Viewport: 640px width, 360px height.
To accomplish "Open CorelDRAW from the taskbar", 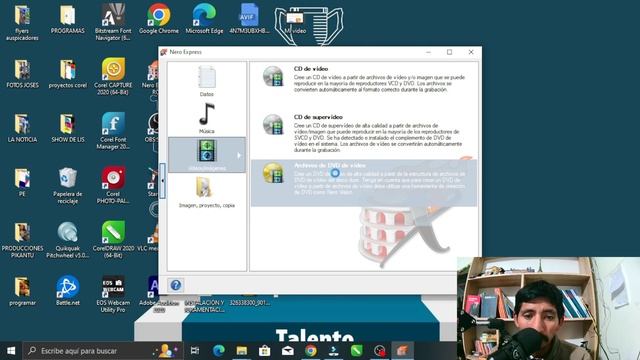I will click(x=356, y=351).
